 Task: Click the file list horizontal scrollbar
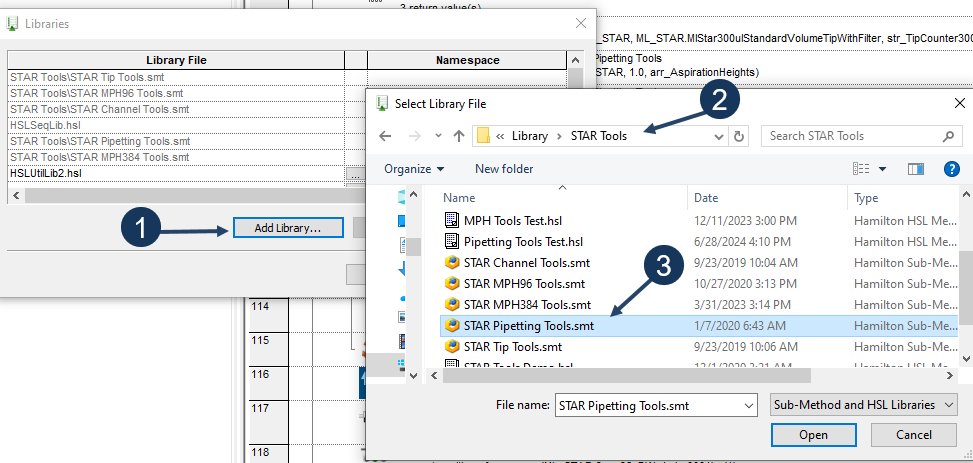tap(627, 375)
